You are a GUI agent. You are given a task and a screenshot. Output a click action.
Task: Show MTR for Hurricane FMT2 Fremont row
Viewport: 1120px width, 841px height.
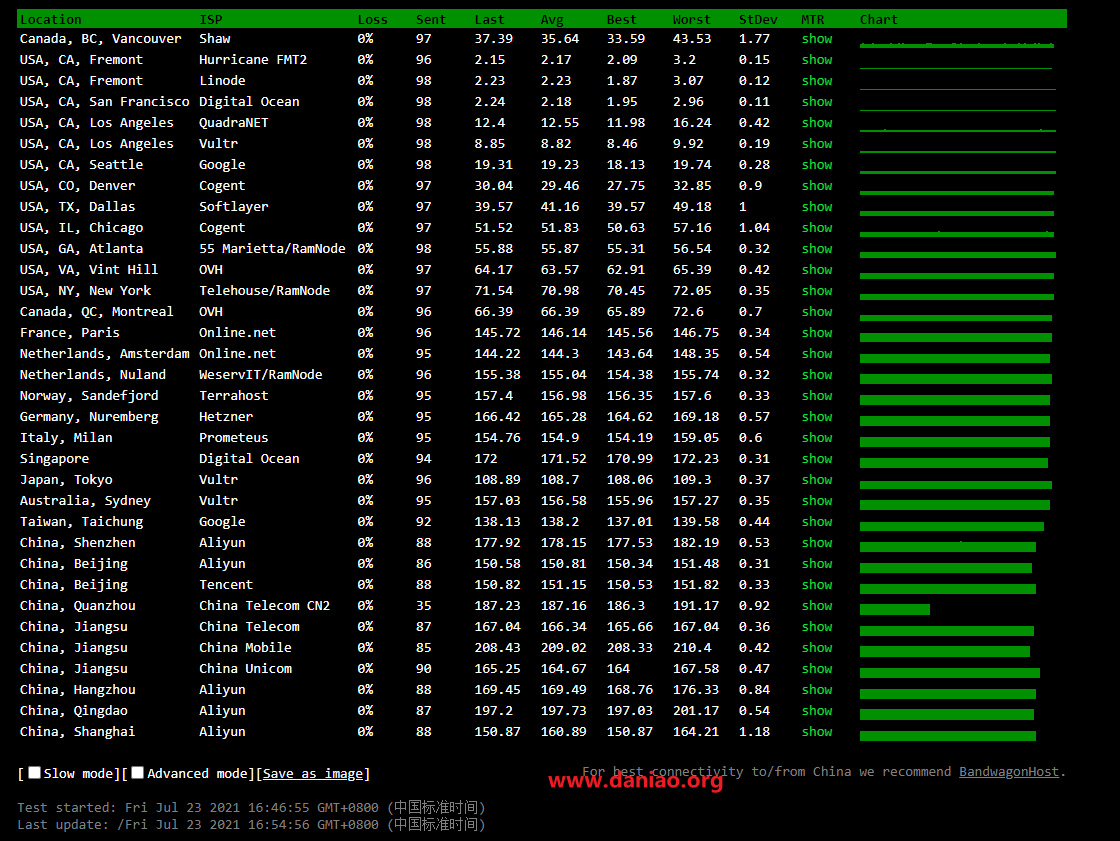click(816, 60)
